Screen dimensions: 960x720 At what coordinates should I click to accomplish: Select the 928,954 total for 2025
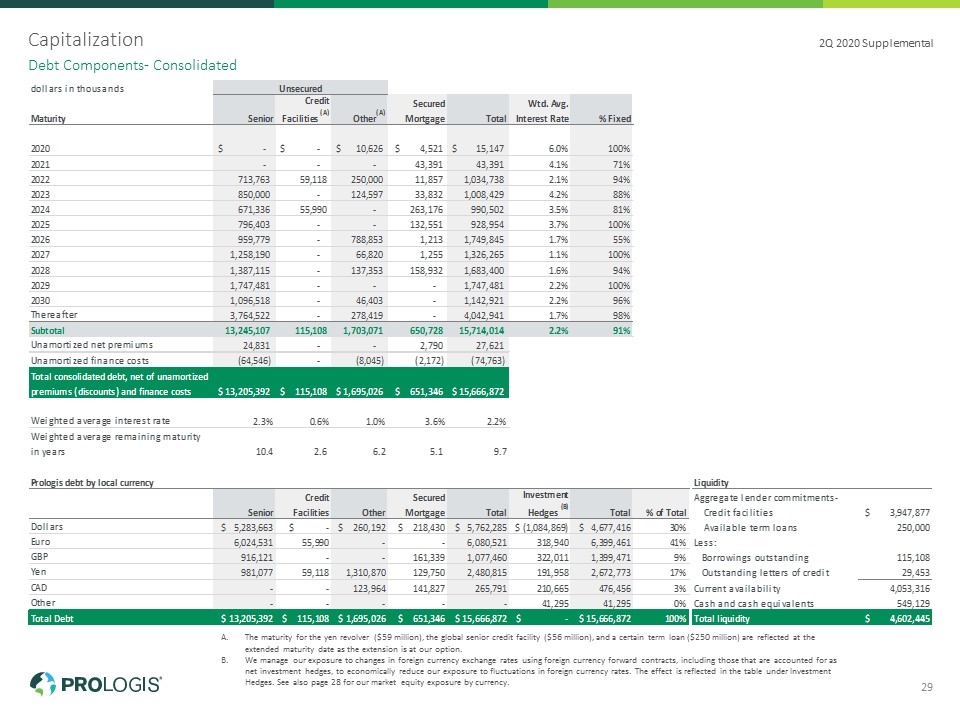tap(487, 225)
